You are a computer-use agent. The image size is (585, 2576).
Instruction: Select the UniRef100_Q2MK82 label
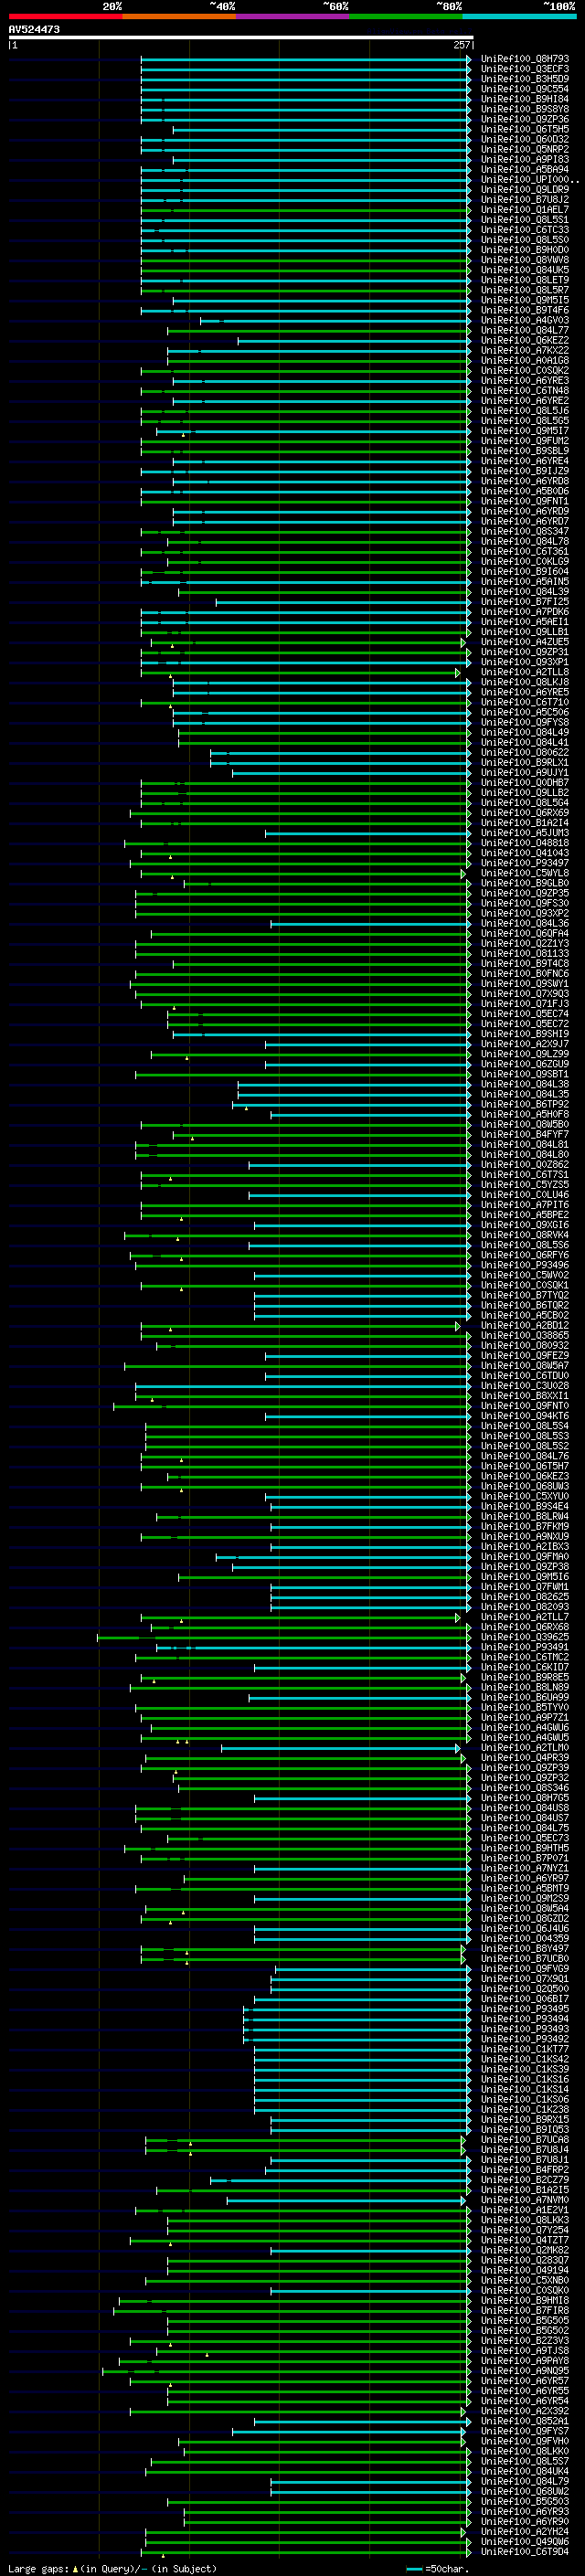click(x=525, y=2250)
